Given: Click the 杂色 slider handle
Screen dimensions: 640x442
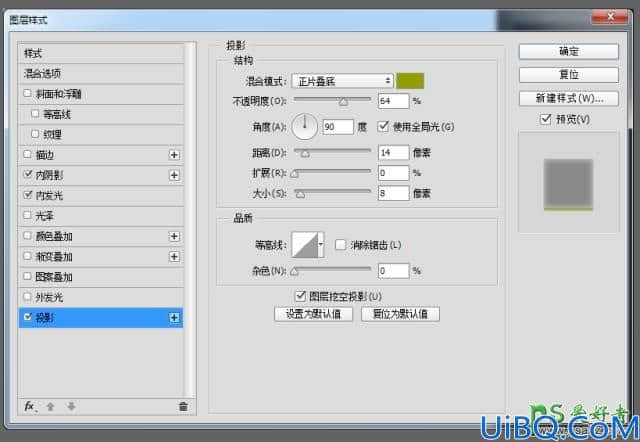Looking at the screenshot, I should click(x=294, y=271).
